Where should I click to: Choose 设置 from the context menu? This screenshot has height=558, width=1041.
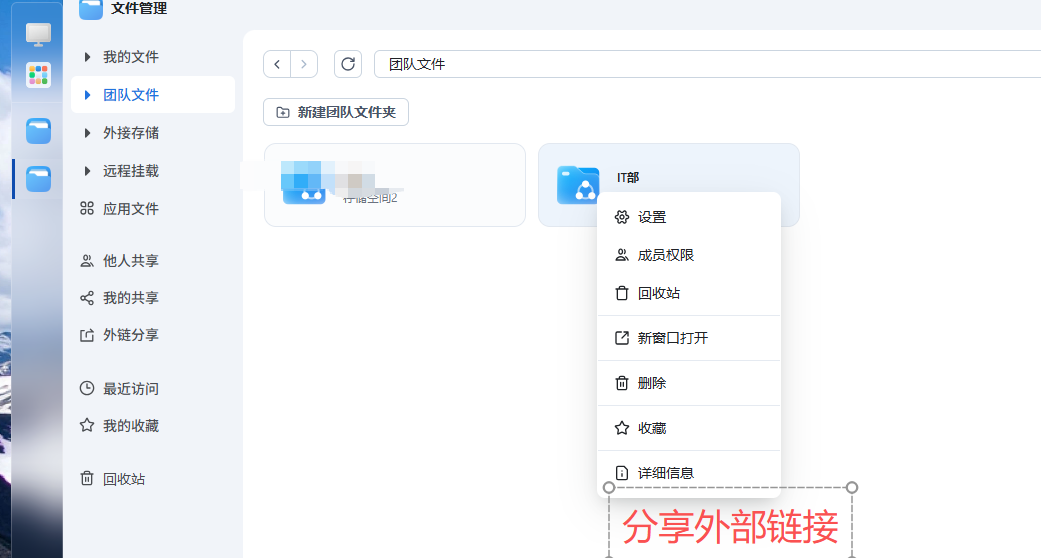point(689,217)
